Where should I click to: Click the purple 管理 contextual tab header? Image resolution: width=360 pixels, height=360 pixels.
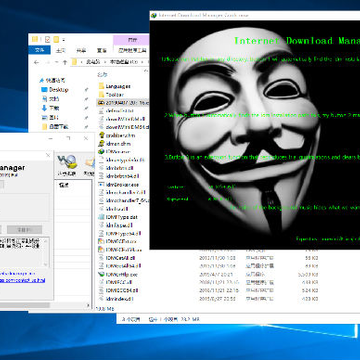(x=132, y=40)
